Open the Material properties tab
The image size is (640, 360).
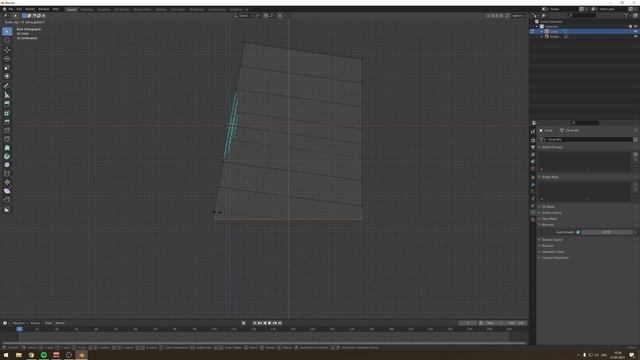point(533,220)
